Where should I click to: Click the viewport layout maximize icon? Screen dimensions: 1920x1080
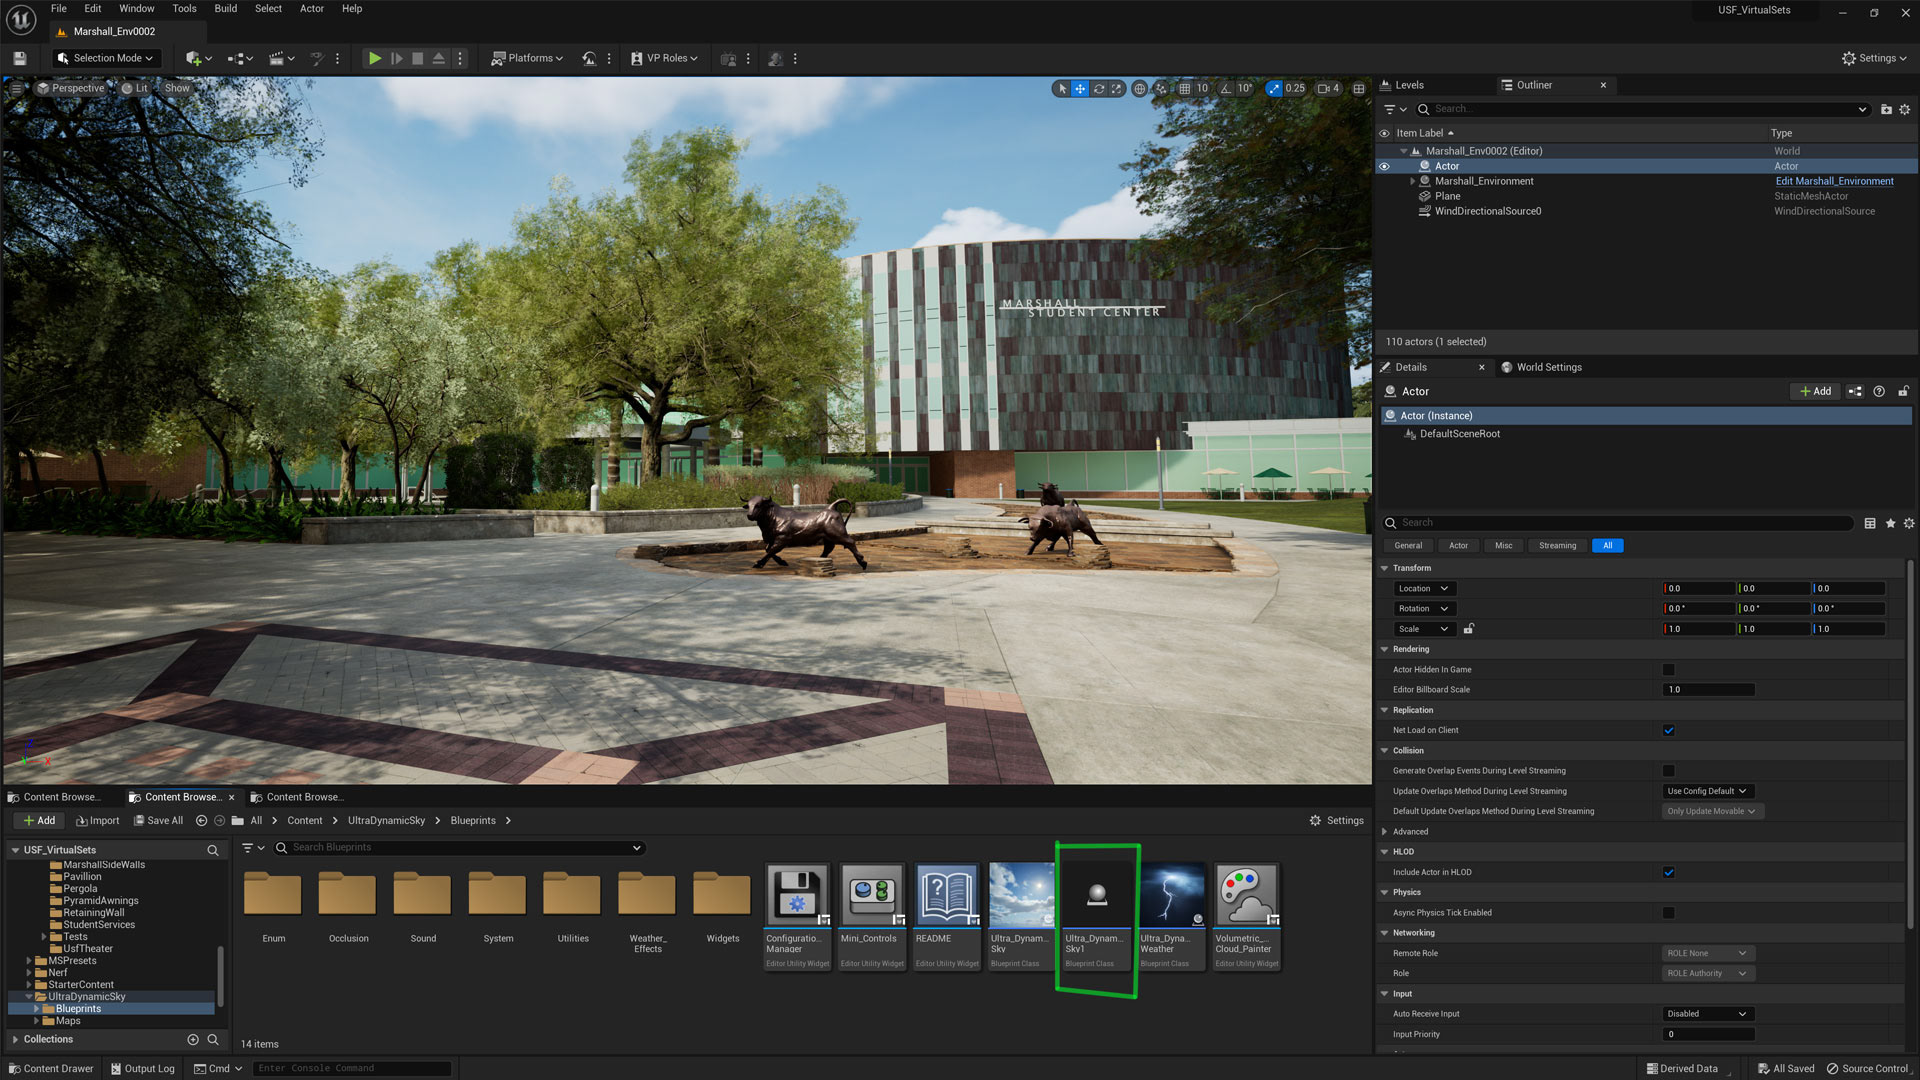coord(1358,89)
